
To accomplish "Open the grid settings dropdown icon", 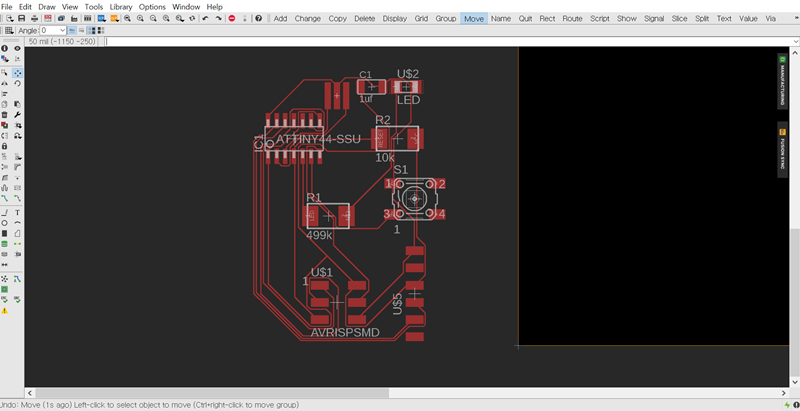I will (x=9, y=31).
